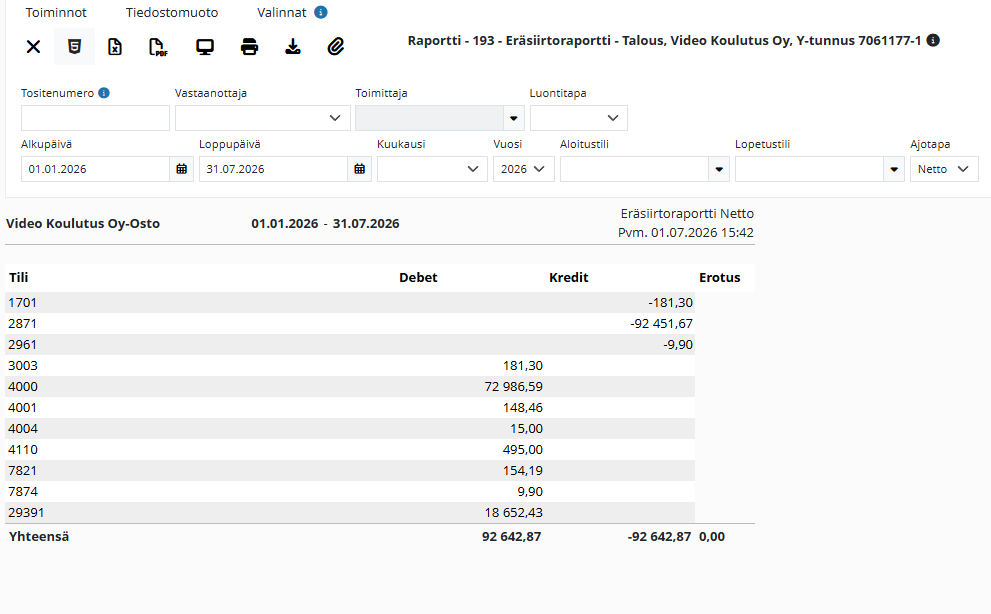The width and height of the screenshot is (991, 614).
Task: Download the report file icon
Action: coord(293,47)
